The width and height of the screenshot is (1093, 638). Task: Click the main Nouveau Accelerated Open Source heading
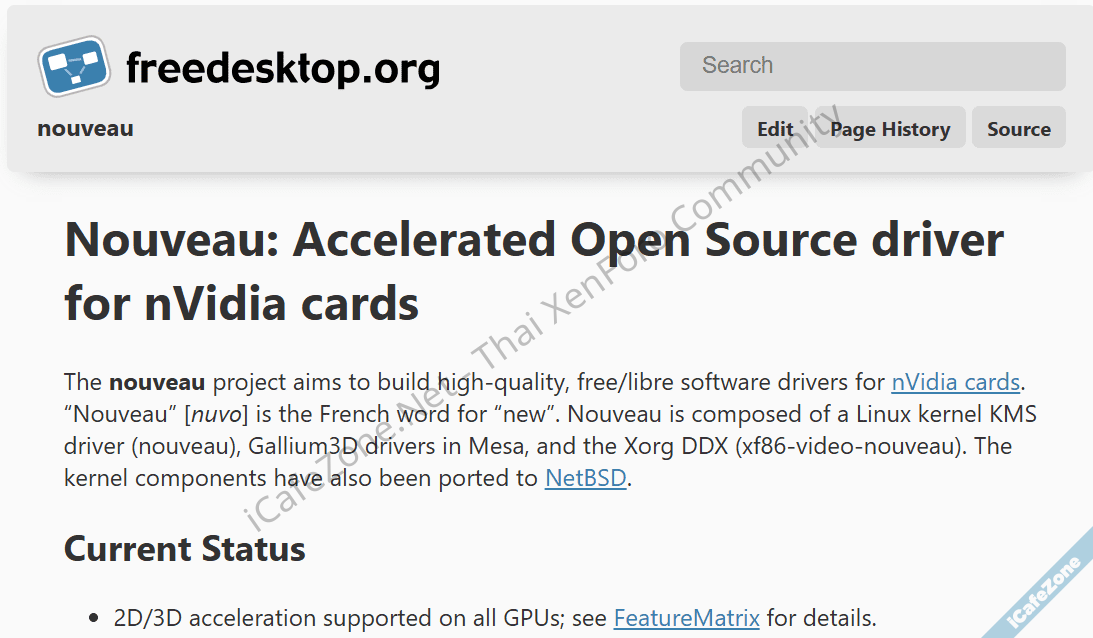[x=533, y=270]
